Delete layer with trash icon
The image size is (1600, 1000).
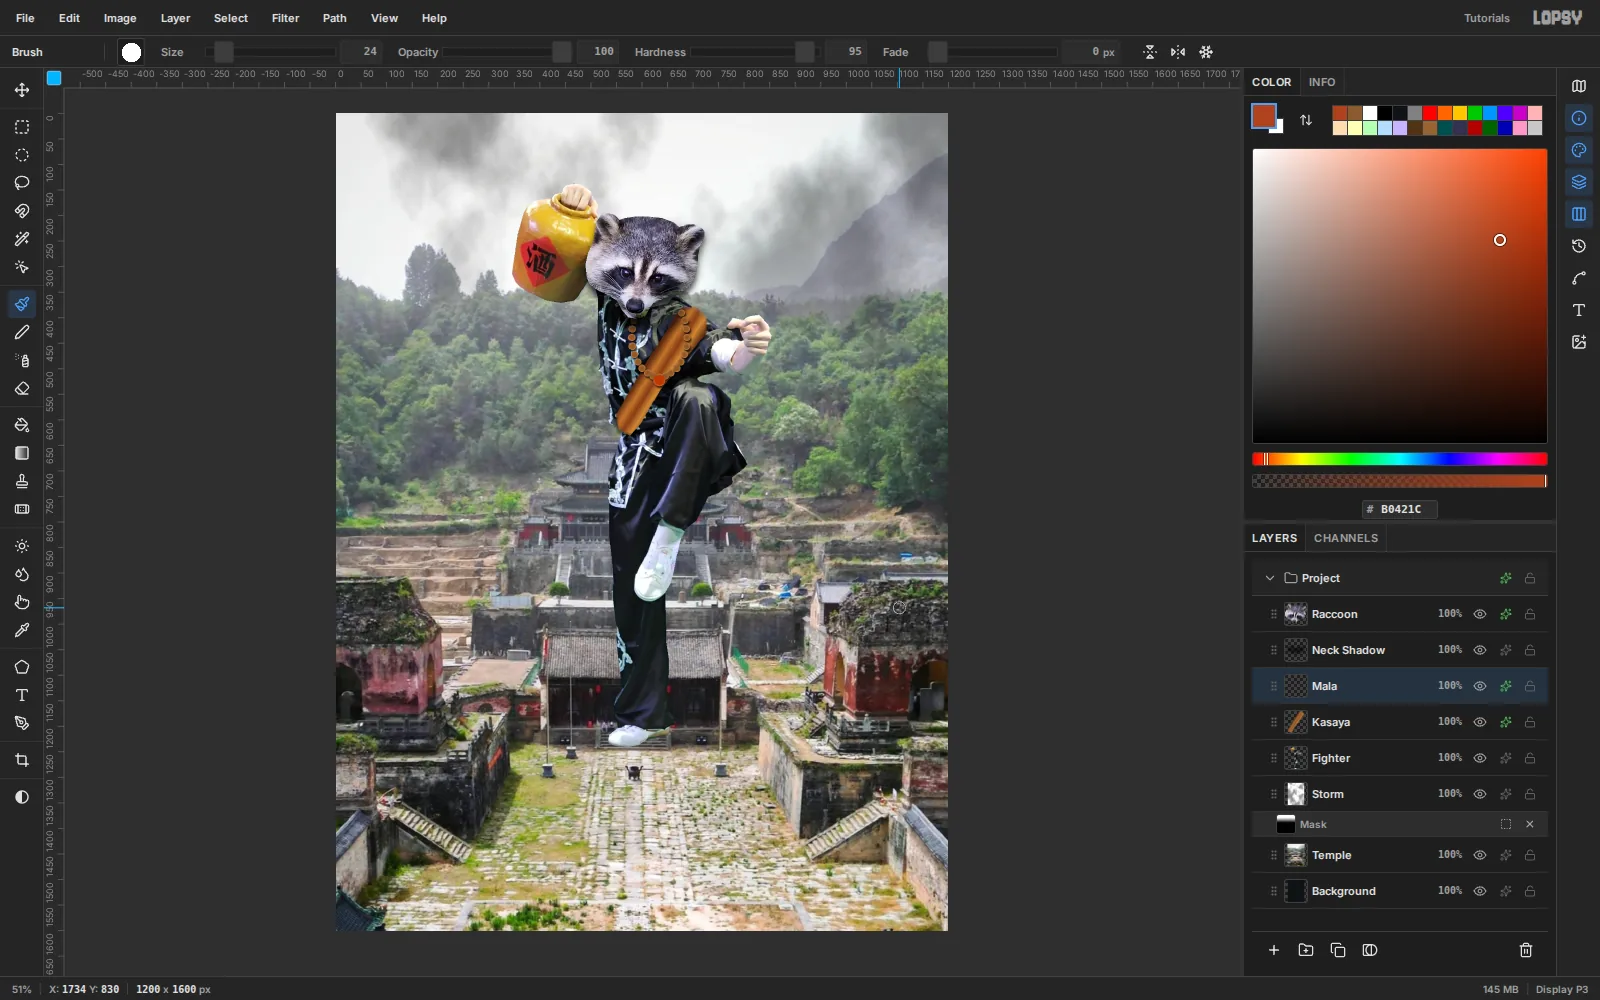[x=1526, y=950]
